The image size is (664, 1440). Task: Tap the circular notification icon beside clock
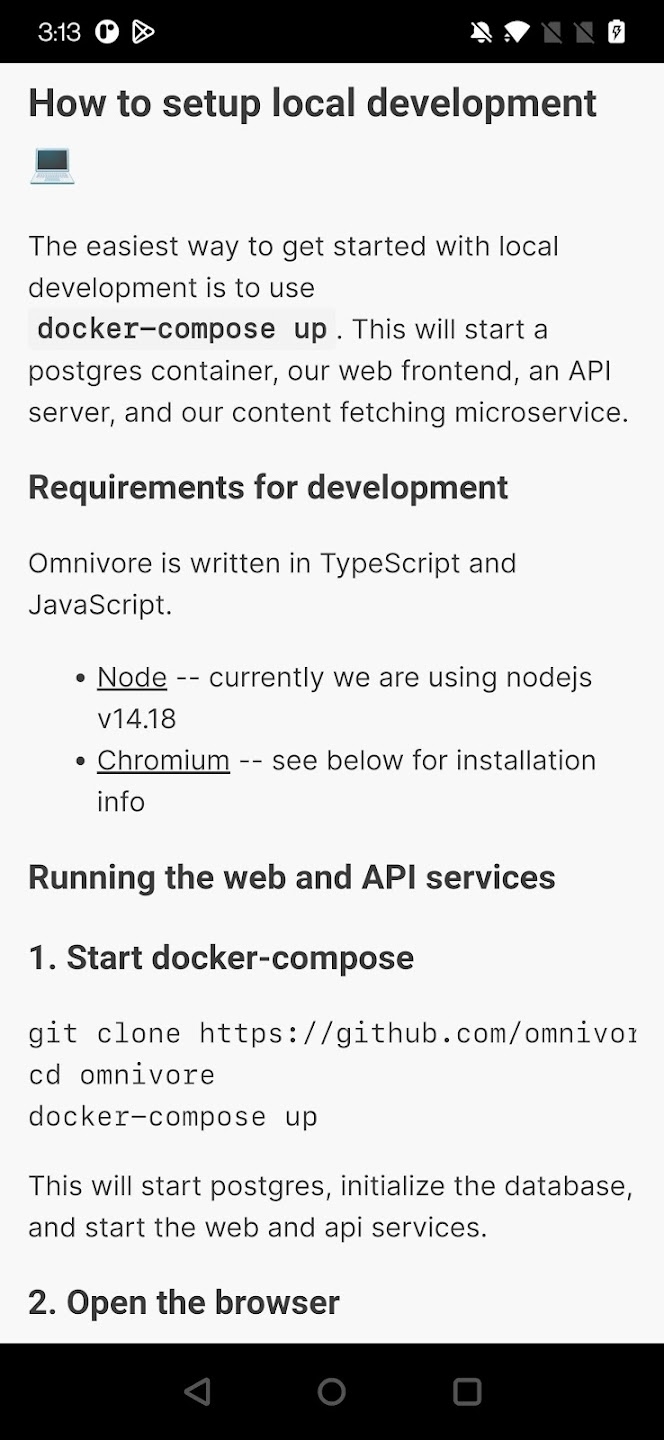coord(107,32)
